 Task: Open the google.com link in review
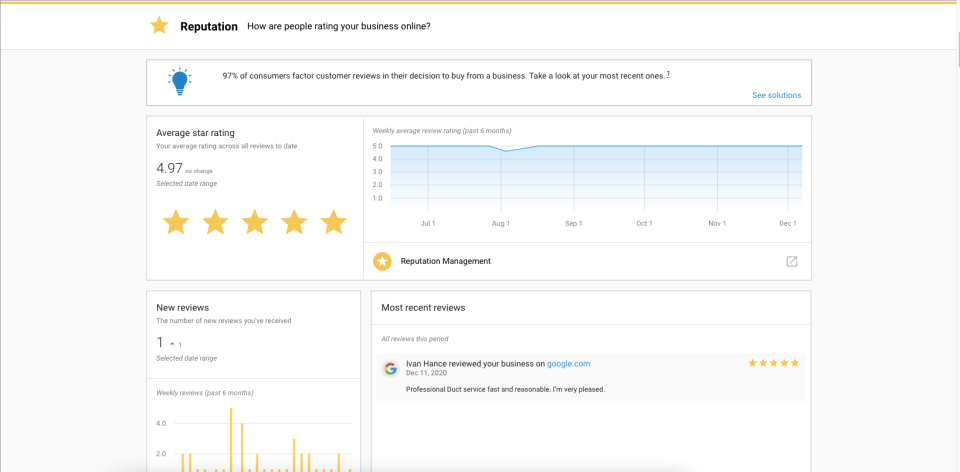[568, 363]
